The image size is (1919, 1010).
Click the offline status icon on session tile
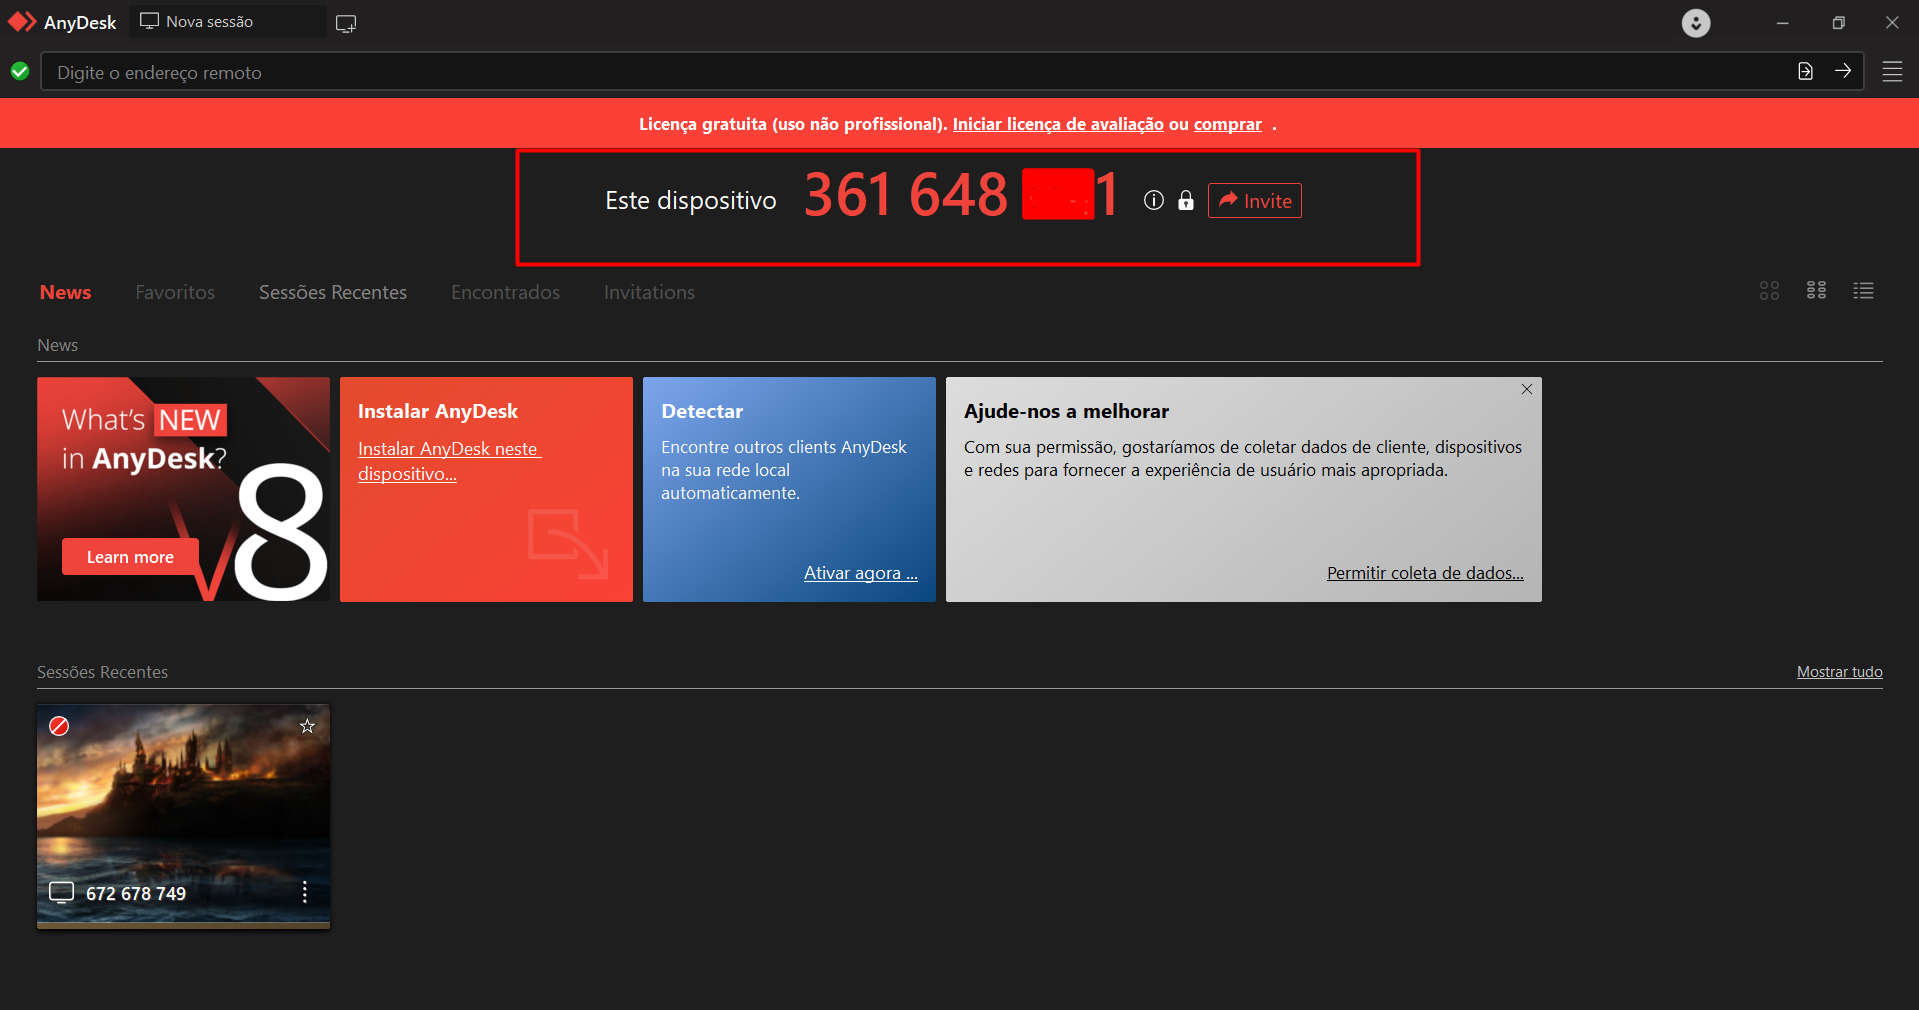point(59,726)
